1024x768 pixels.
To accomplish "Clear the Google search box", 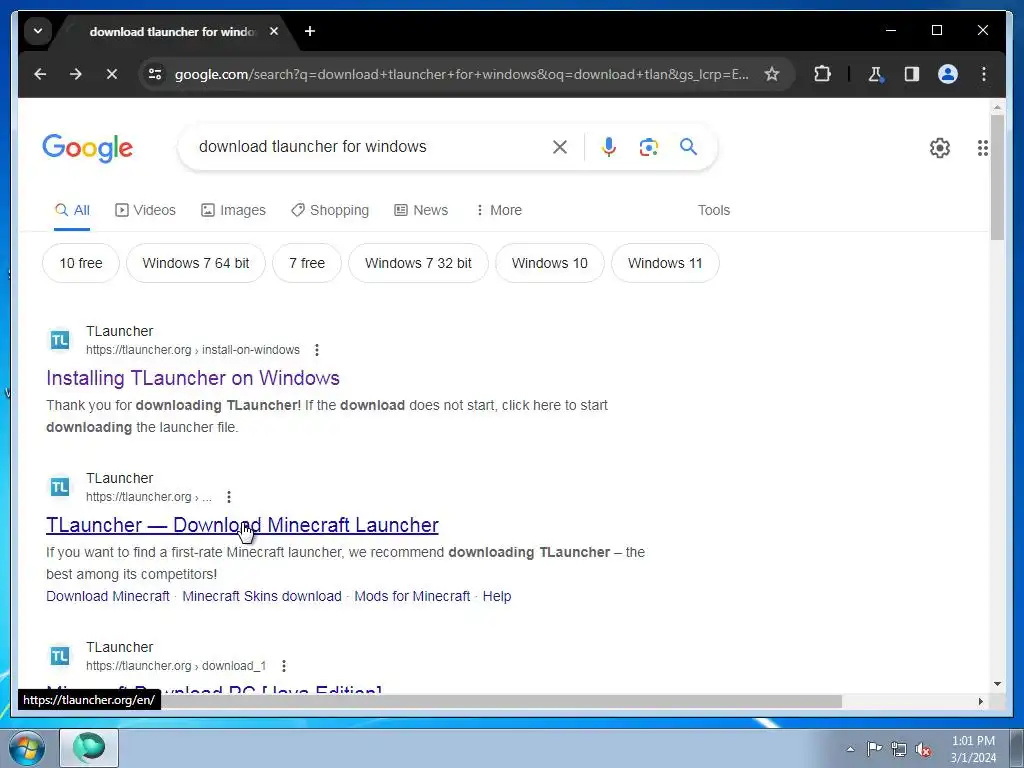I will (560, 147).
